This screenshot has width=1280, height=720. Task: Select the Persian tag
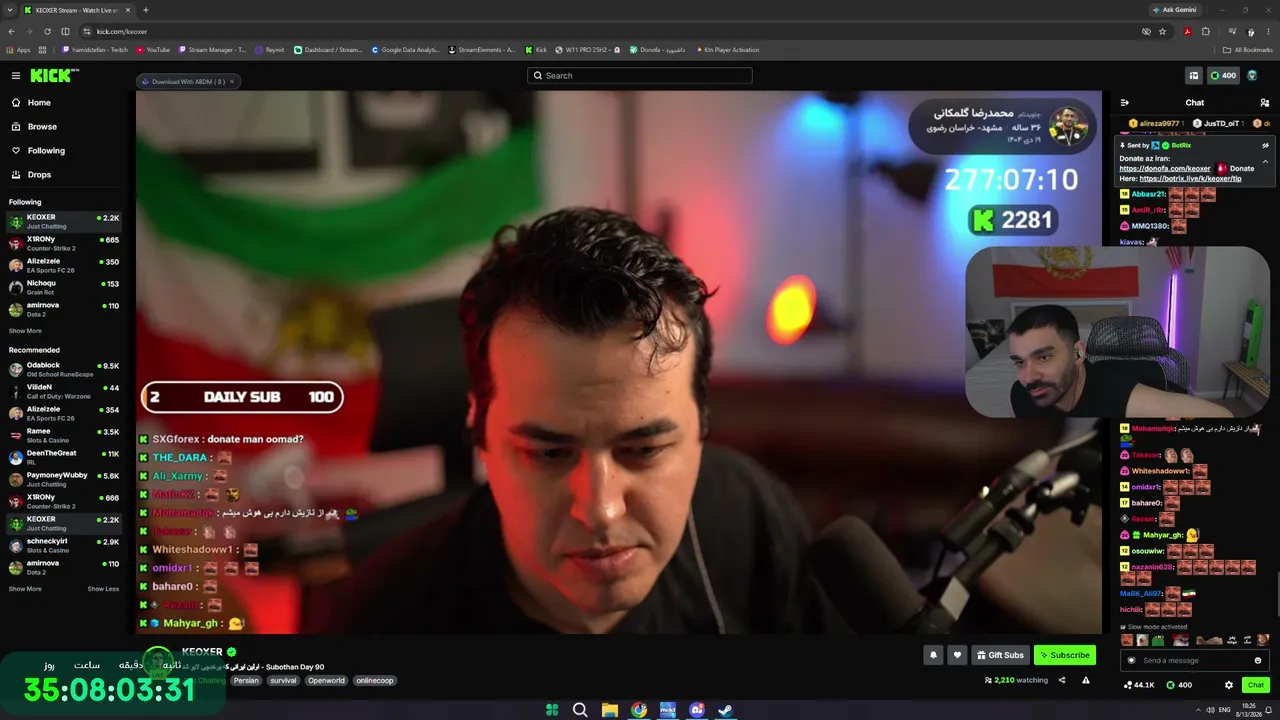click(x=246, y=681)
